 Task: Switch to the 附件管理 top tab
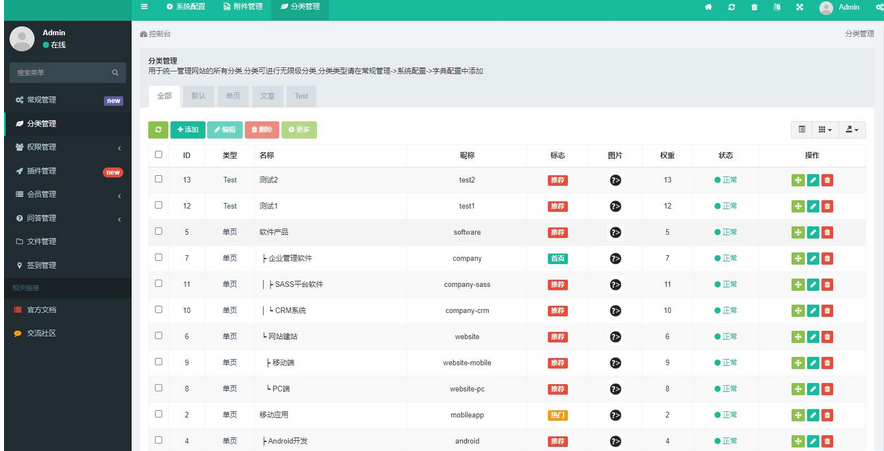click(x=243, y=7)
